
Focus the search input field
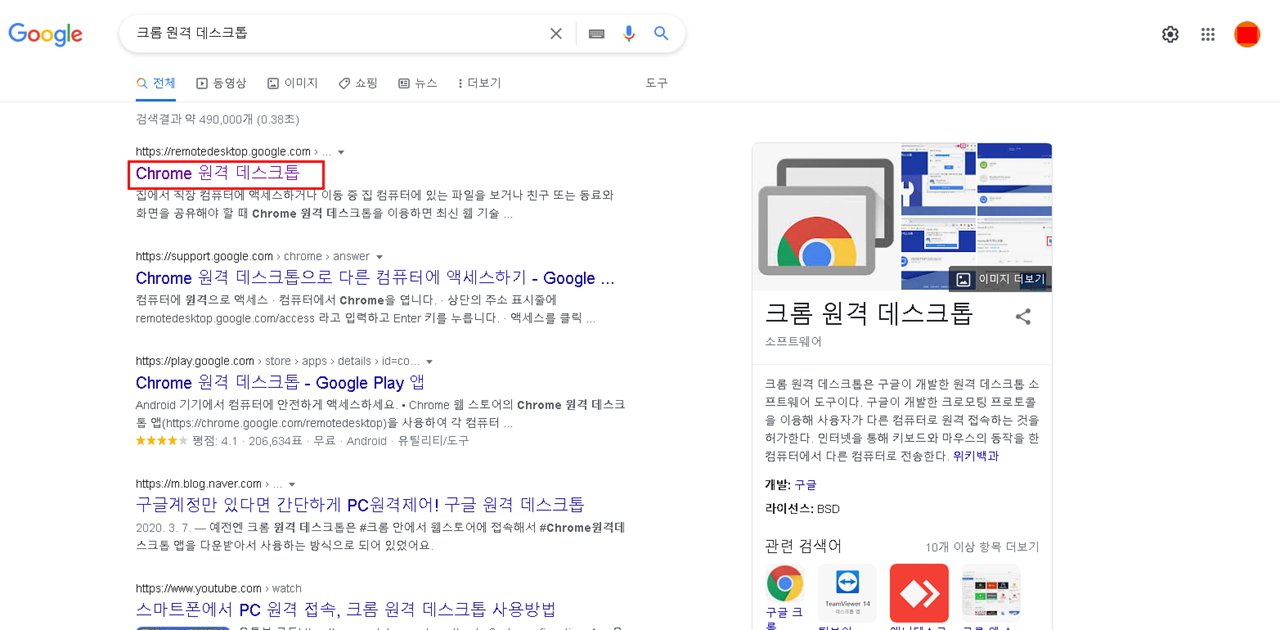340,33
